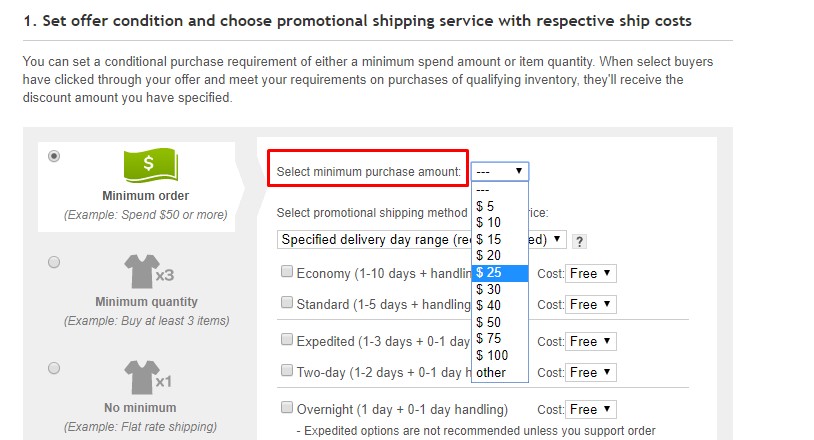Open the Economy Cost dropdown
The height and width of the screenshot is (440, 814).
590,273
